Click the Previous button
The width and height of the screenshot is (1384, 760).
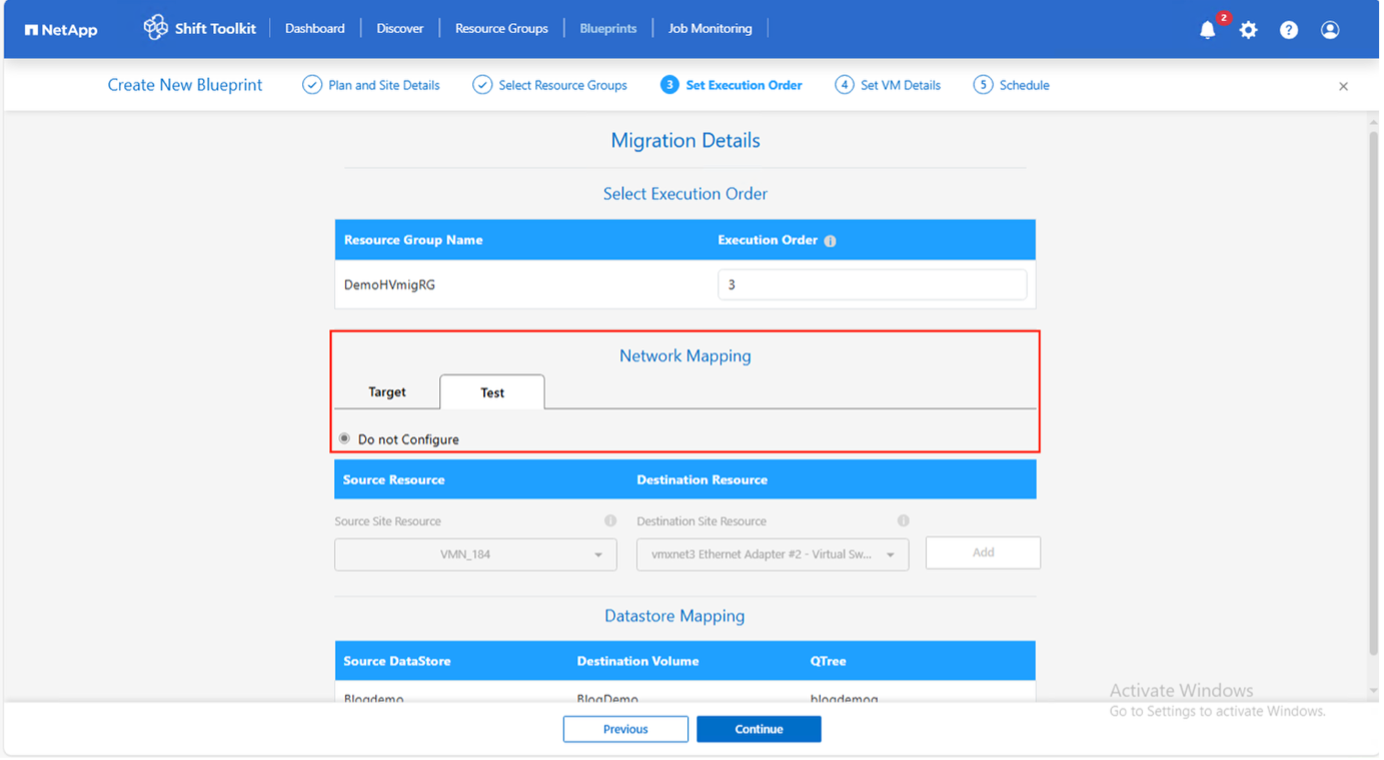click(625, 729)
